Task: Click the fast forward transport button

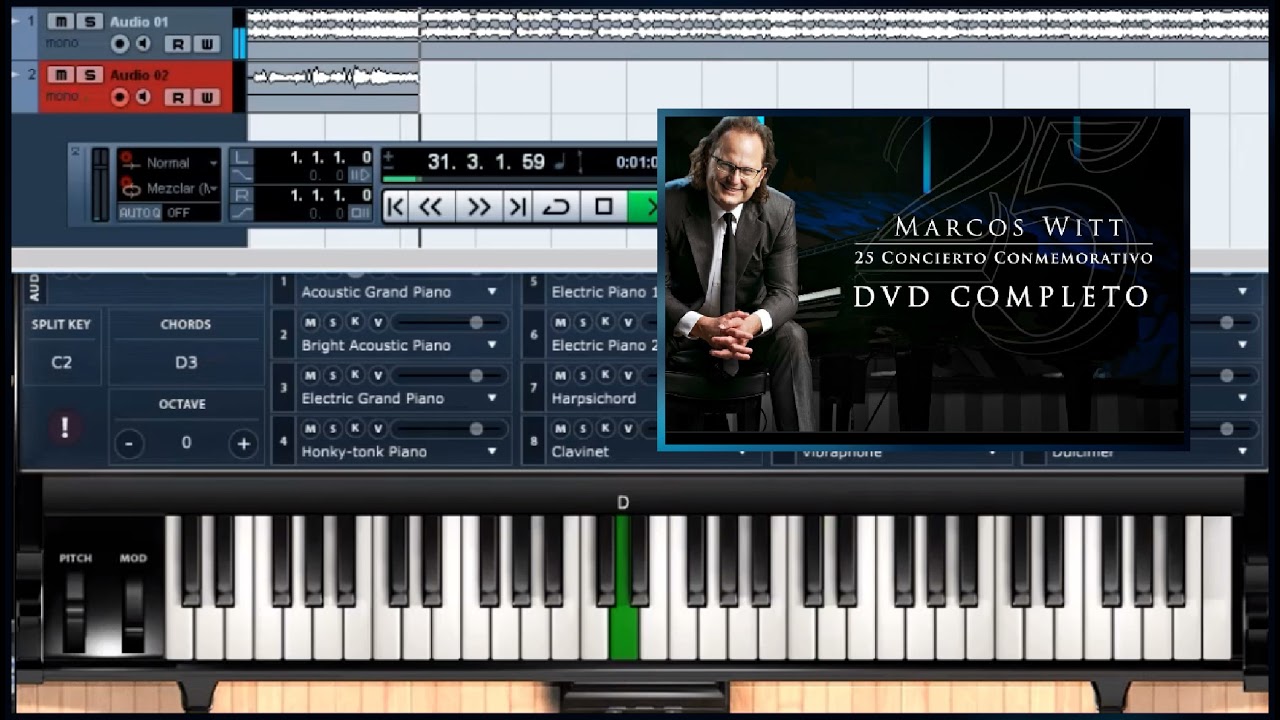Action: click(479, 207)
